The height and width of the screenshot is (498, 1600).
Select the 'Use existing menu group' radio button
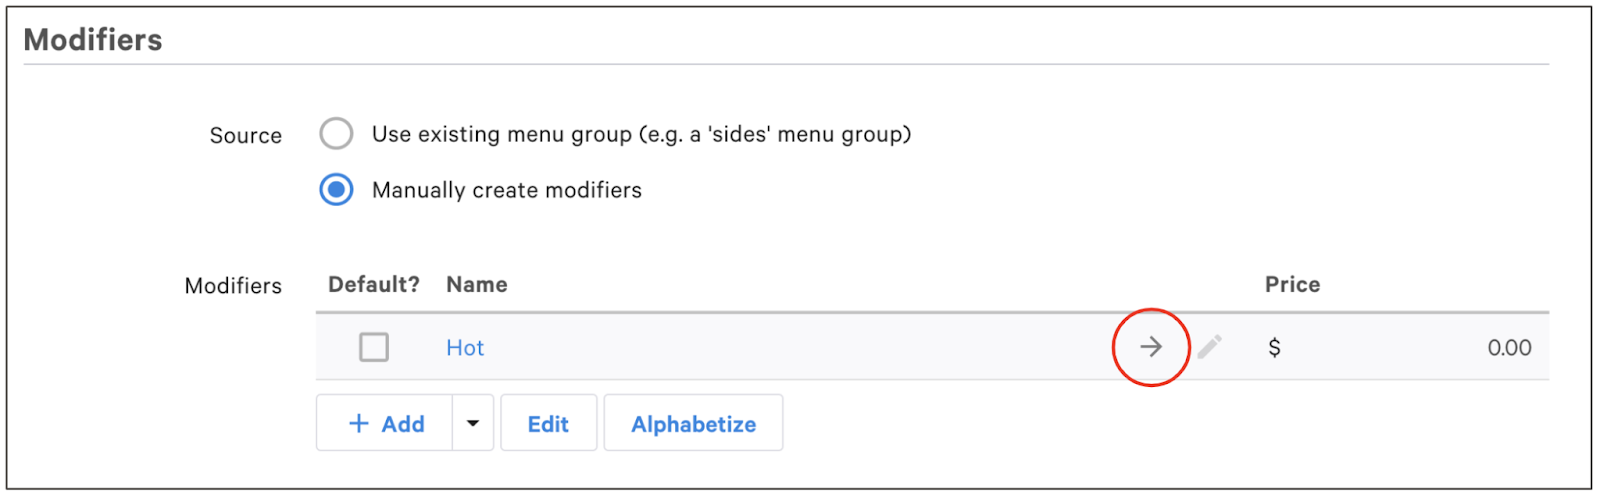click(336, 134)
